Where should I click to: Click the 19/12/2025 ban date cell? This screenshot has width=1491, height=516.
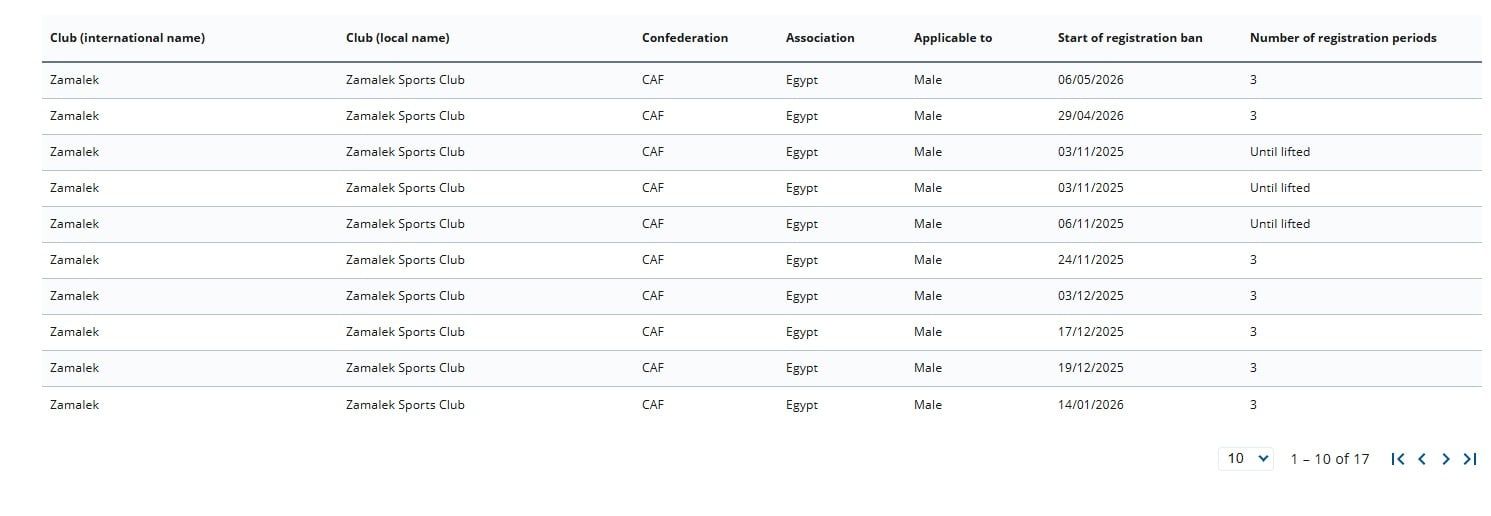1091,368
